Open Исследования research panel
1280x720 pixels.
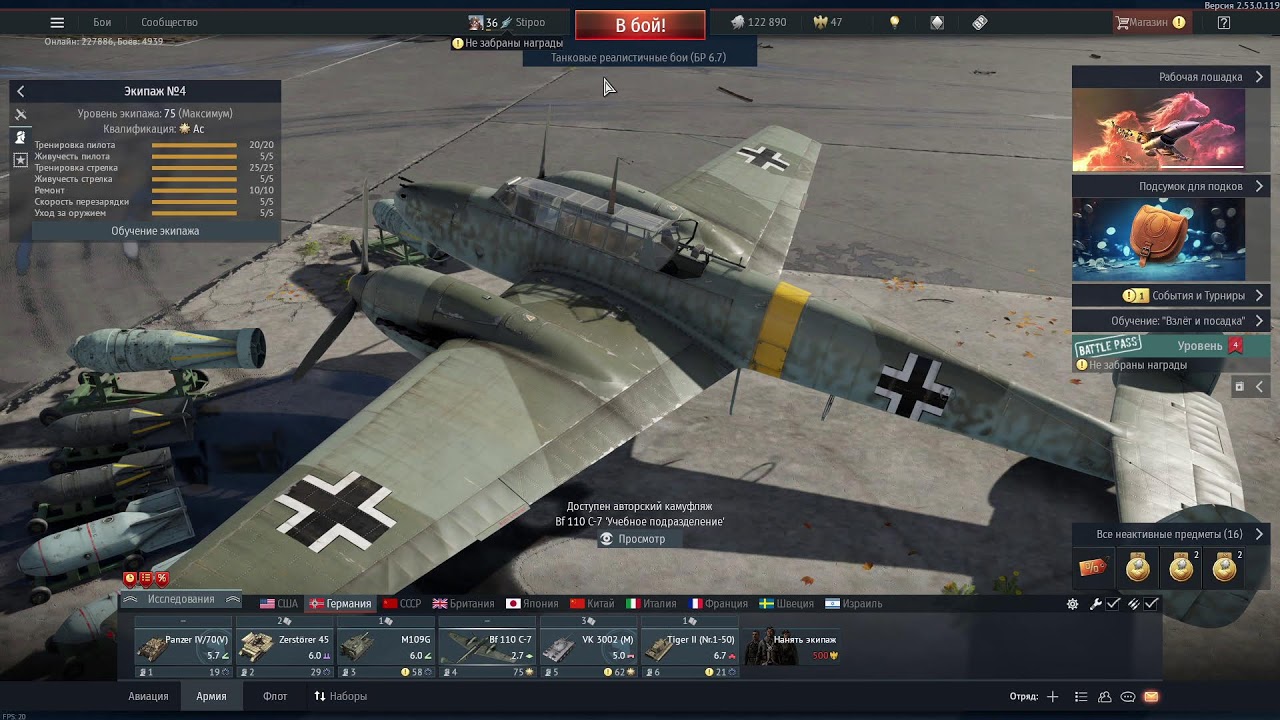[x=181, y=599]
